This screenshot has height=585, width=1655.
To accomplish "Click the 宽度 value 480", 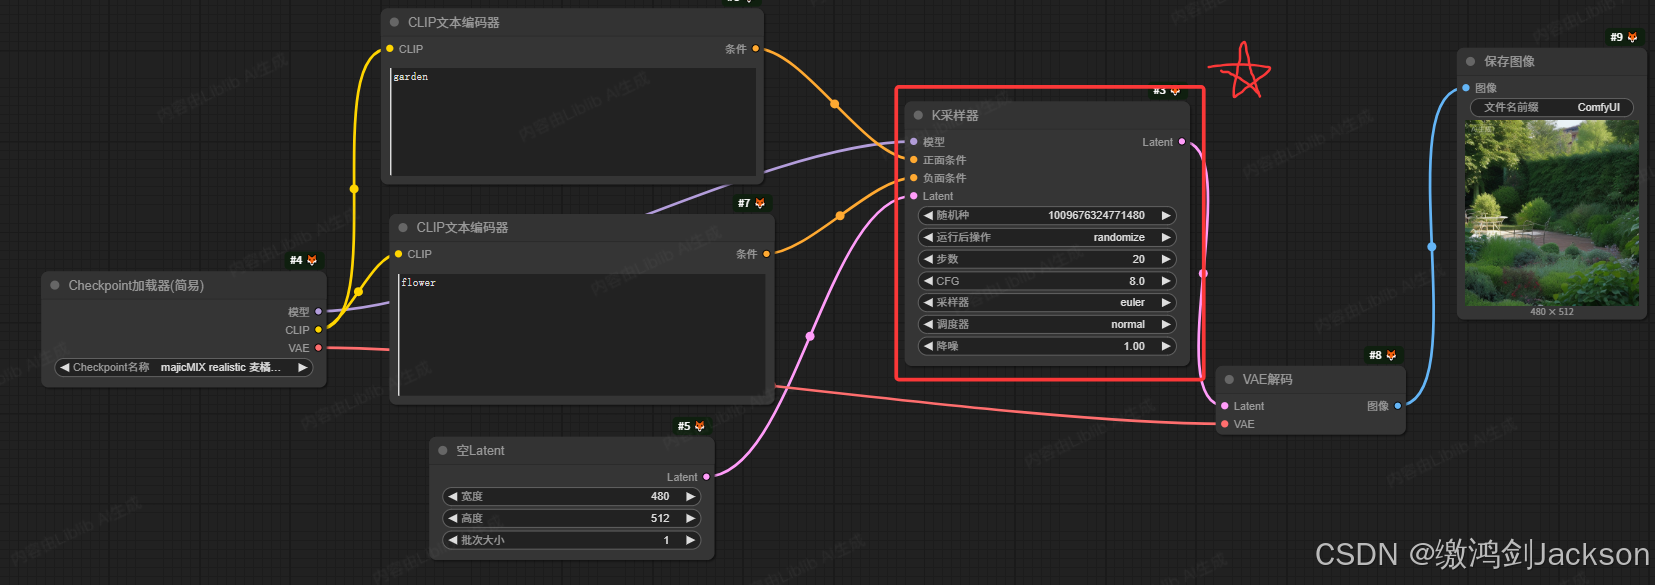I will [x=660, y=496].
